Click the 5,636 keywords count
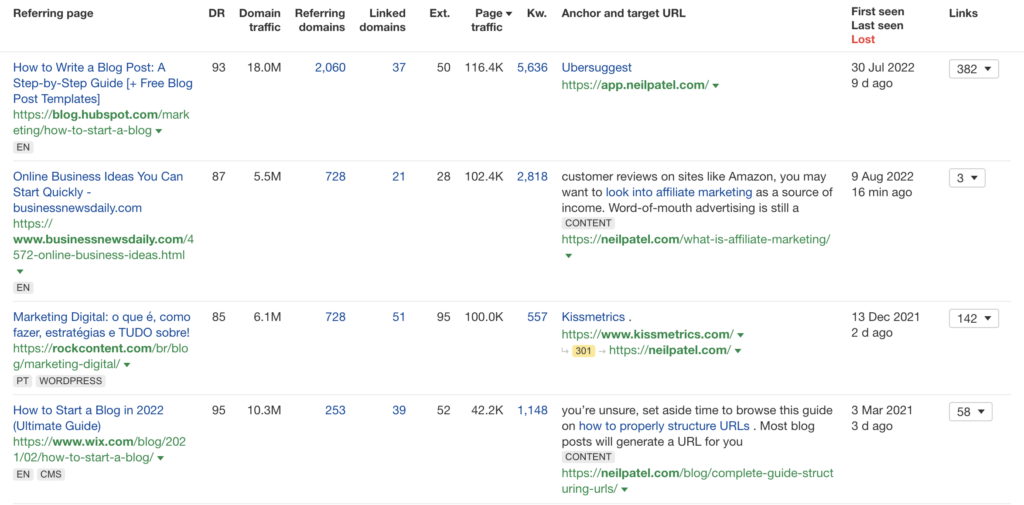Screen dimensions: 1024x505 point(532,68)
